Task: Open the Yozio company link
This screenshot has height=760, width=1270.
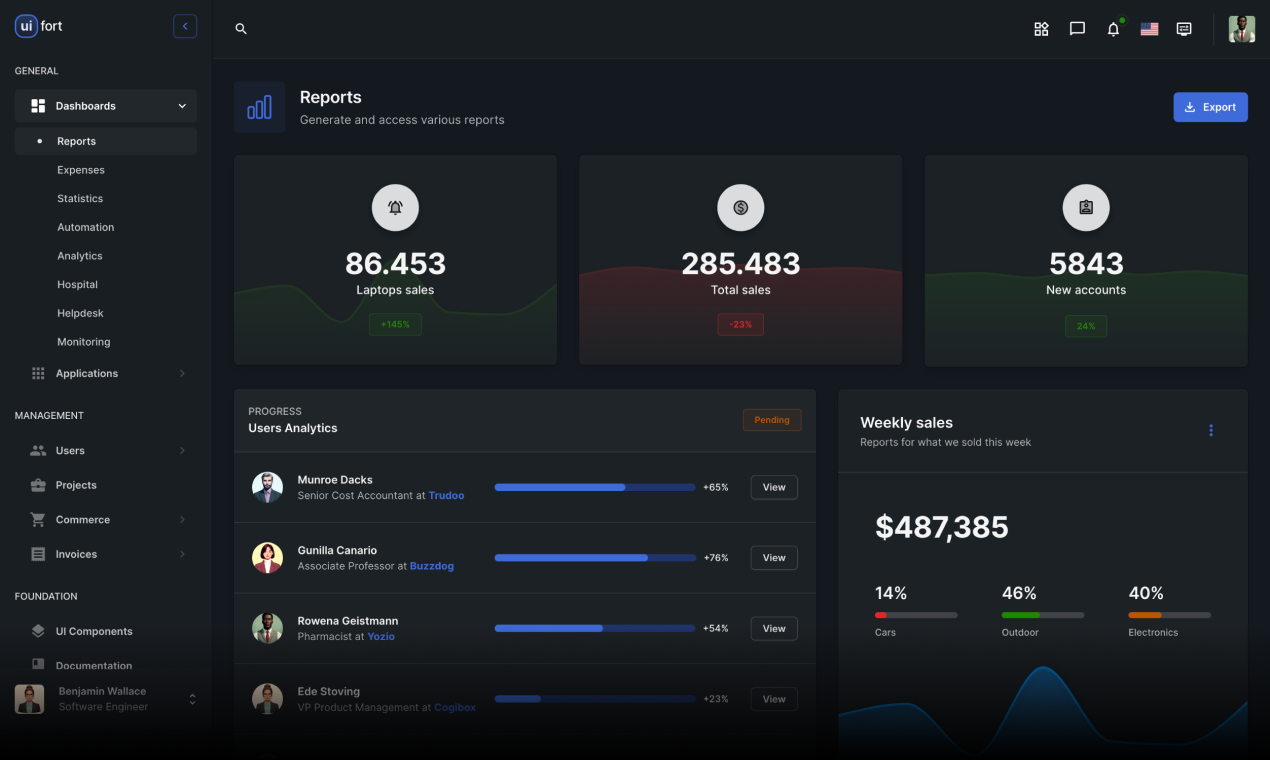Action: pyautogui.click(x=381, y=636)
